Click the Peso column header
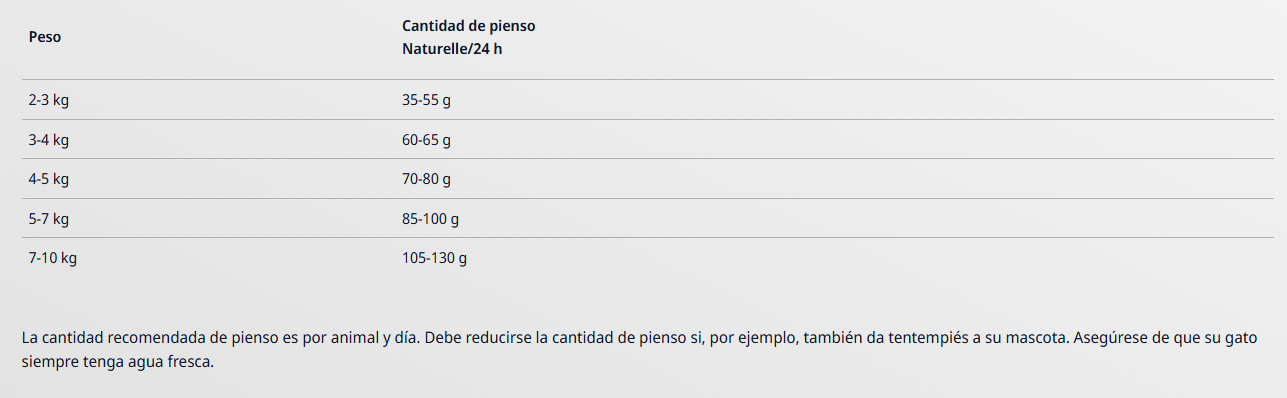Screen dimensions: 1287x398 click(44, 37)
